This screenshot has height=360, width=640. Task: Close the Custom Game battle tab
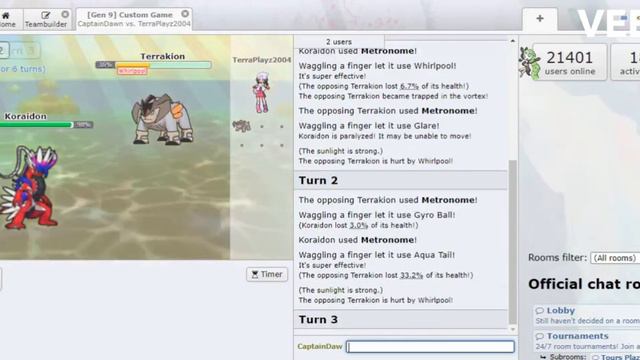coord(185,14)
